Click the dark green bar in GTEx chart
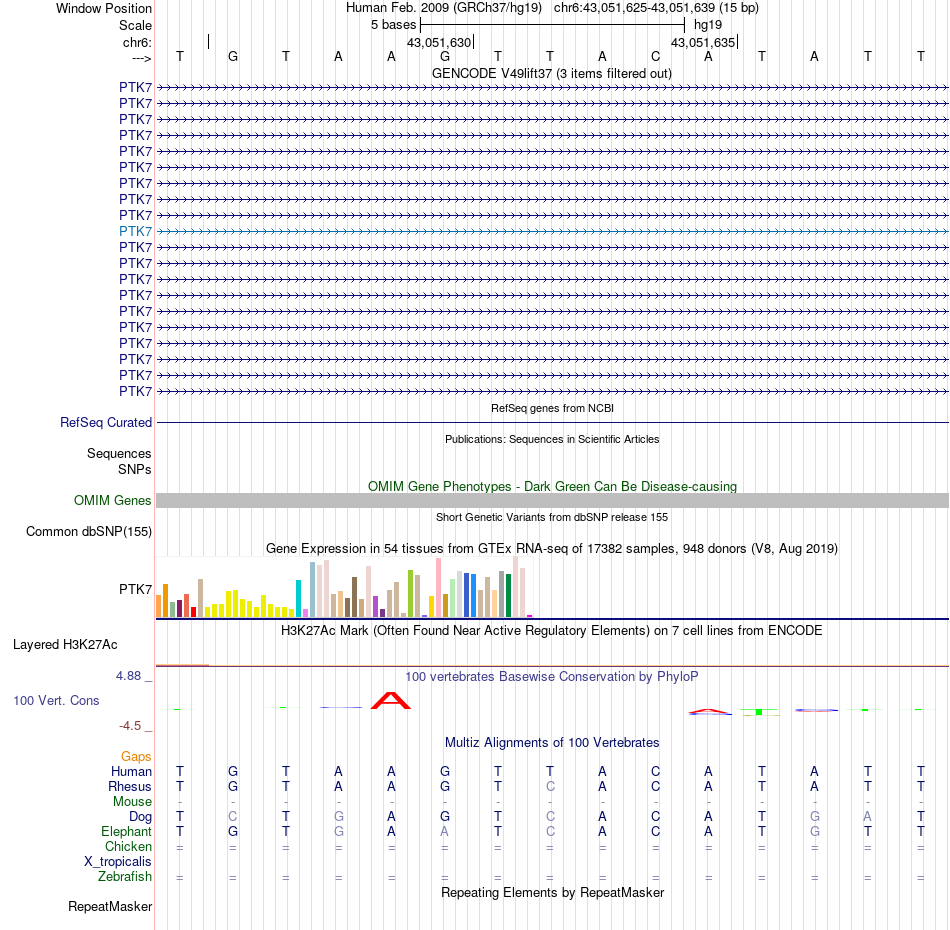 pyautogui.click(x=508, y=596)
